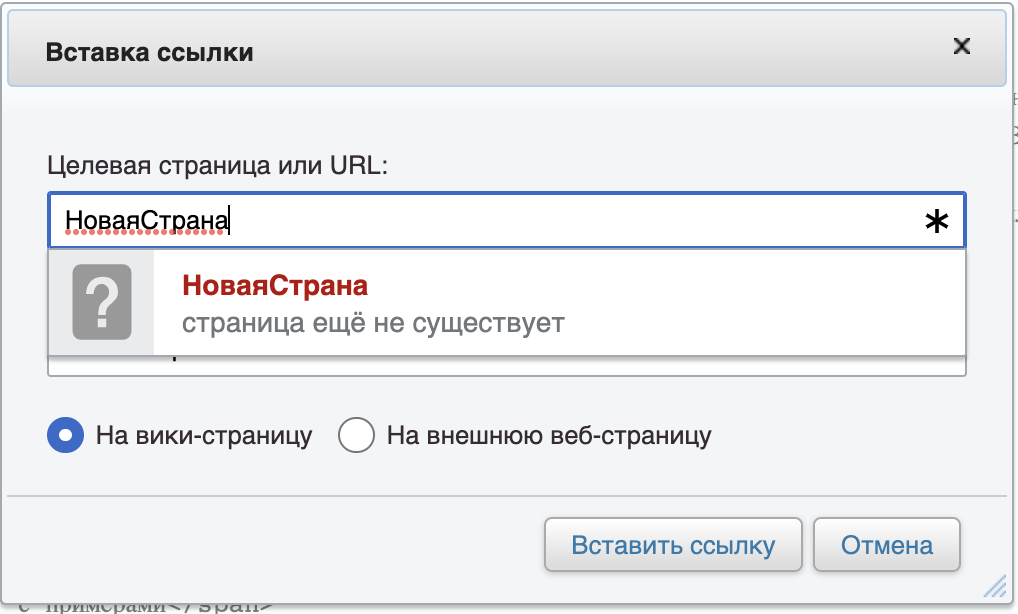Click the empty title bar area beside the title
The height and width of the screenshot is (614, 1018).
coord(600,52)
